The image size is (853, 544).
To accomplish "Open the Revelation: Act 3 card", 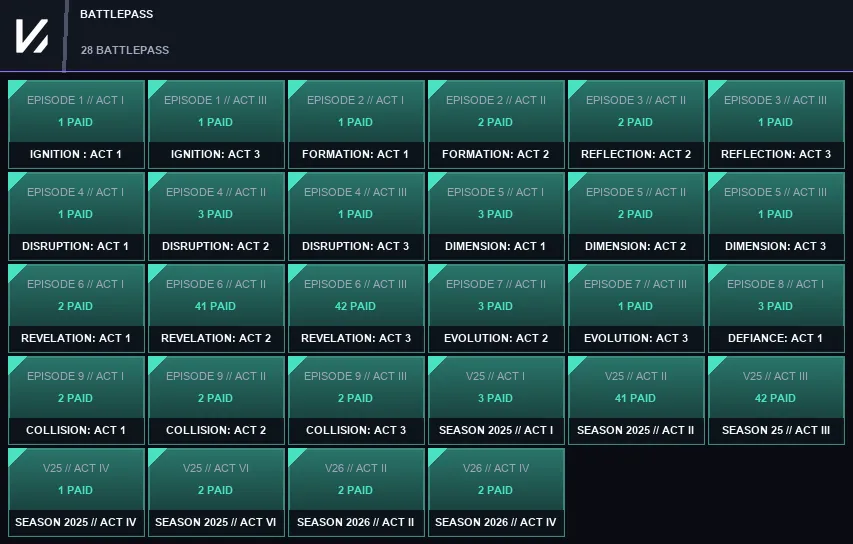I will (356, 308).
